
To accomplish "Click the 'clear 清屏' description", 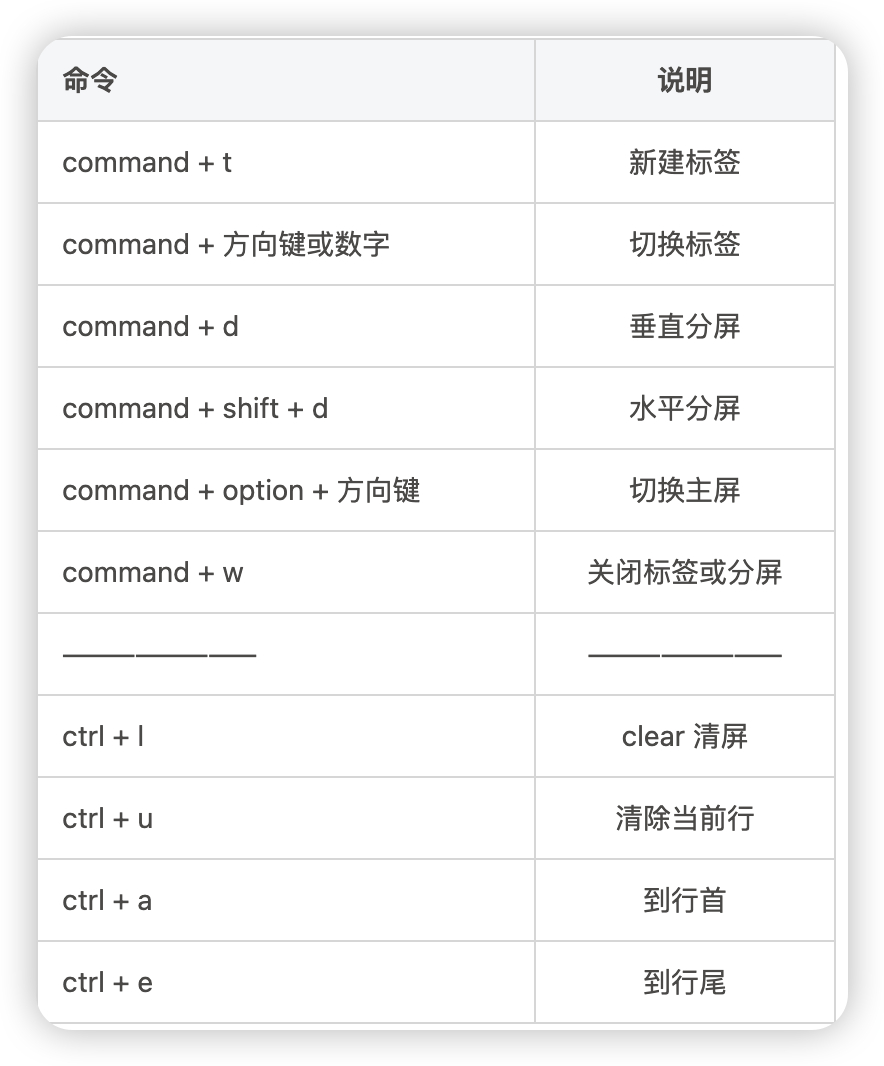I will coord(685,736).
